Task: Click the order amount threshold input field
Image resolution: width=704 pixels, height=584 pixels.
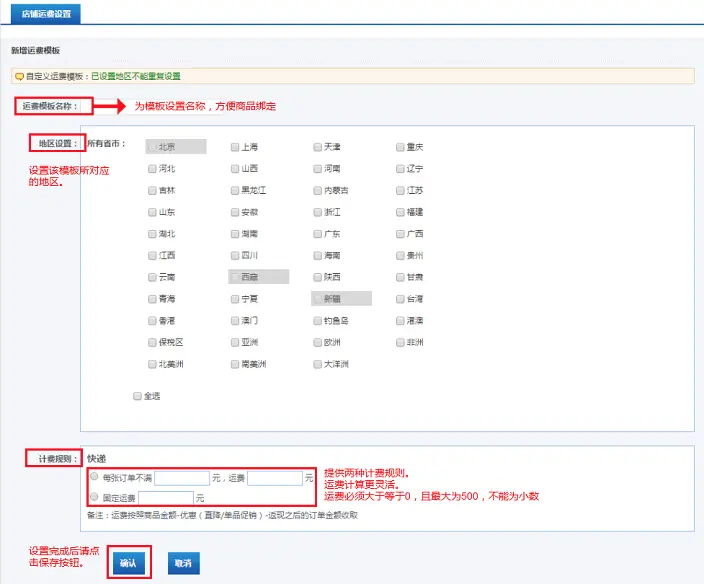Action: (181, 478)
